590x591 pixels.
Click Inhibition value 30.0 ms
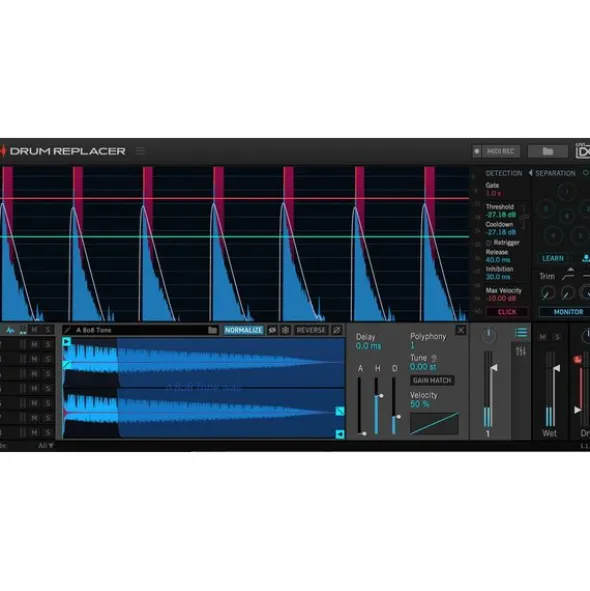click(x=498, y=277)
